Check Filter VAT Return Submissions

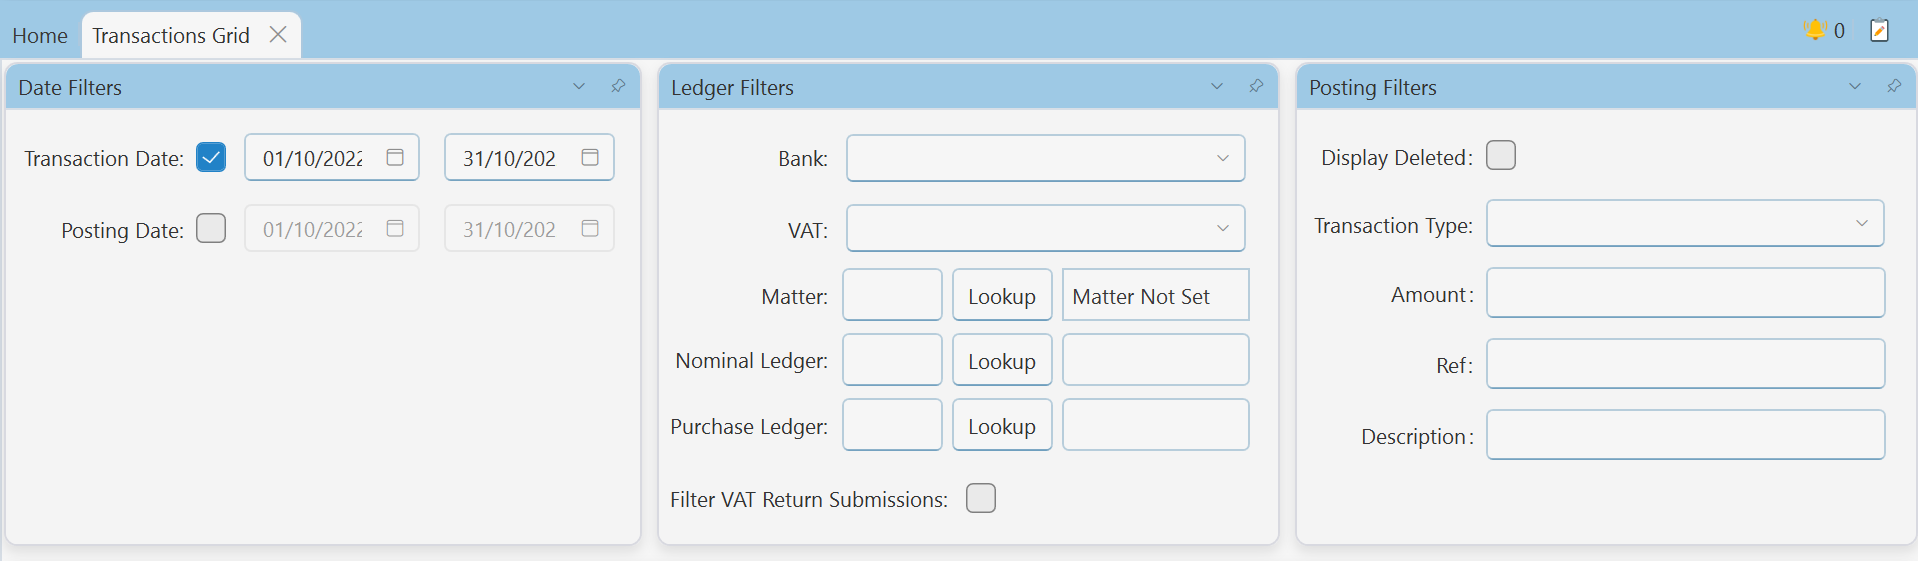click(x=981, y=498)
